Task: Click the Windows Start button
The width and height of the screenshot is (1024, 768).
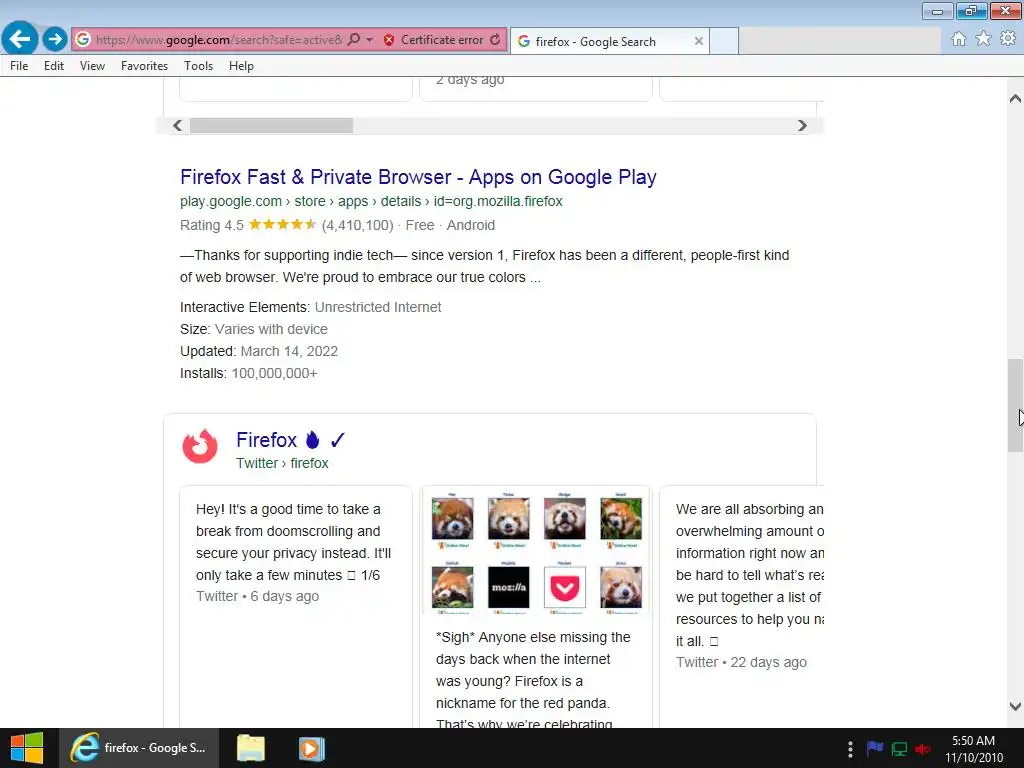Action: (26, 748)
